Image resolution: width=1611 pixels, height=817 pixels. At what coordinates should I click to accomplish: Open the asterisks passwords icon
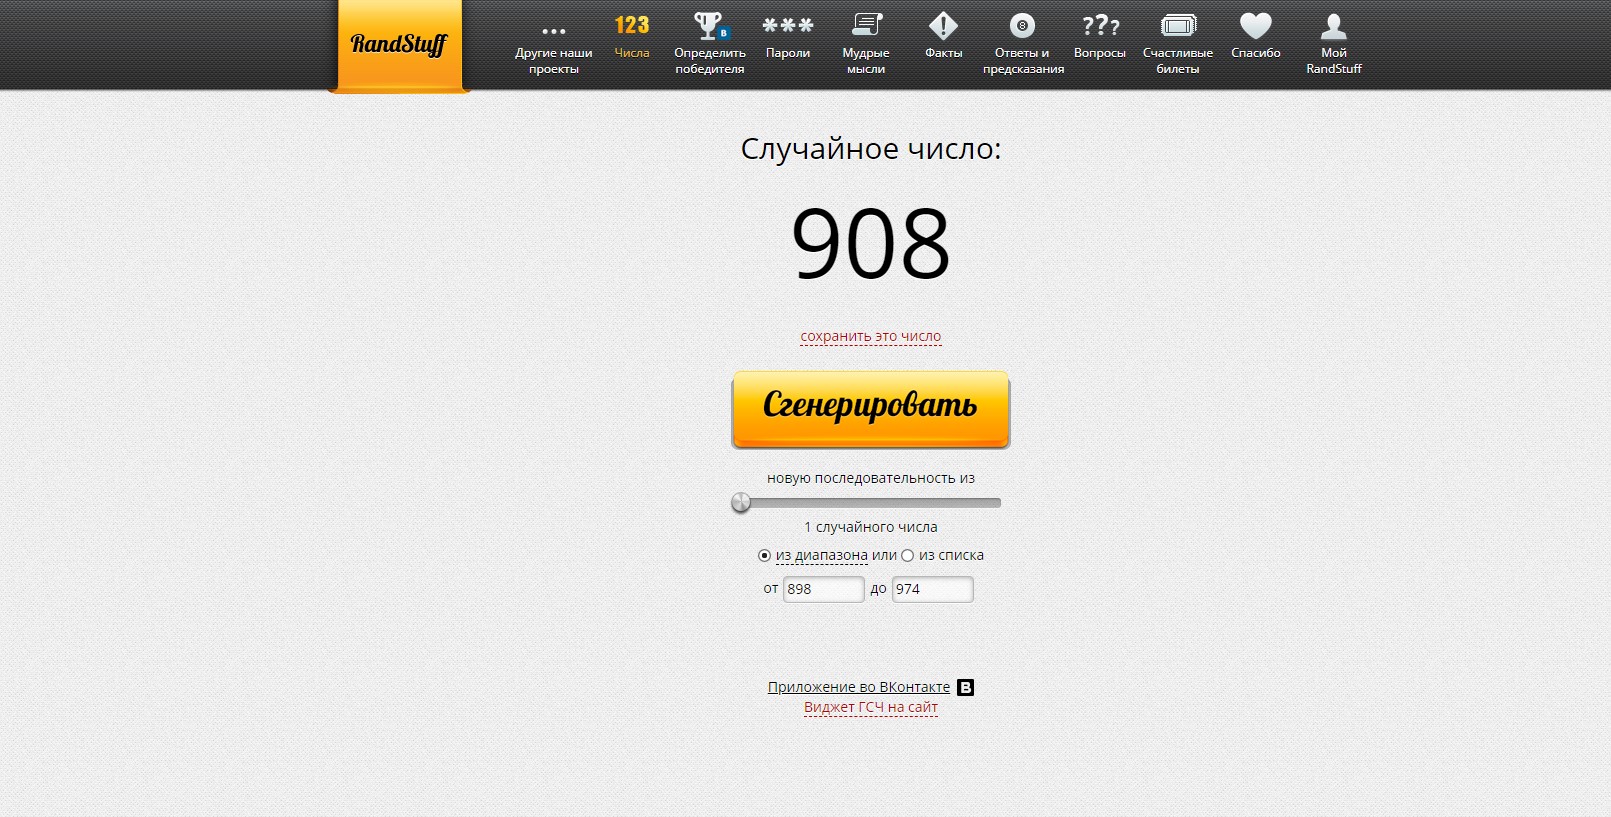click(788, 25)
